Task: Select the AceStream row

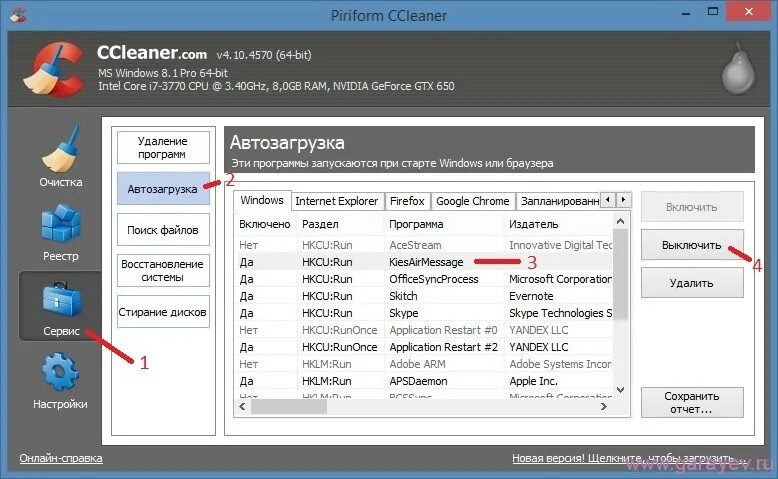Action: [x=423, y=245]
